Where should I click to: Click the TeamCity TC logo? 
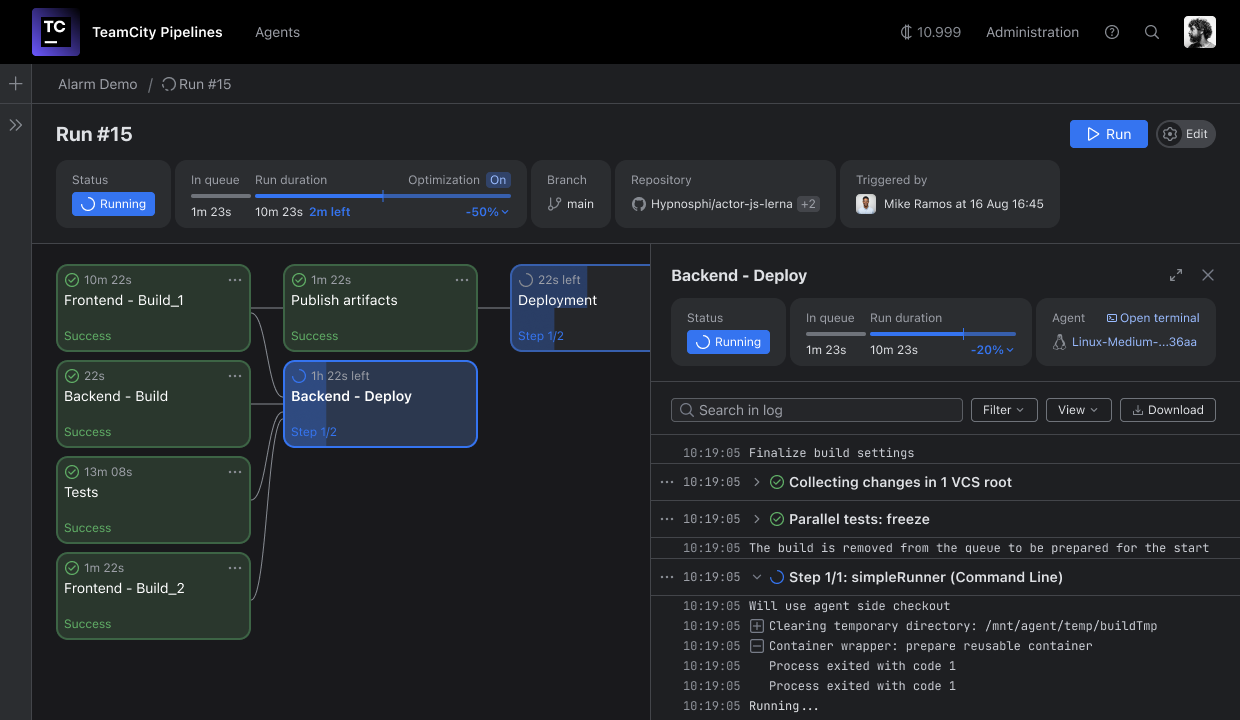(x=55, y=32)
